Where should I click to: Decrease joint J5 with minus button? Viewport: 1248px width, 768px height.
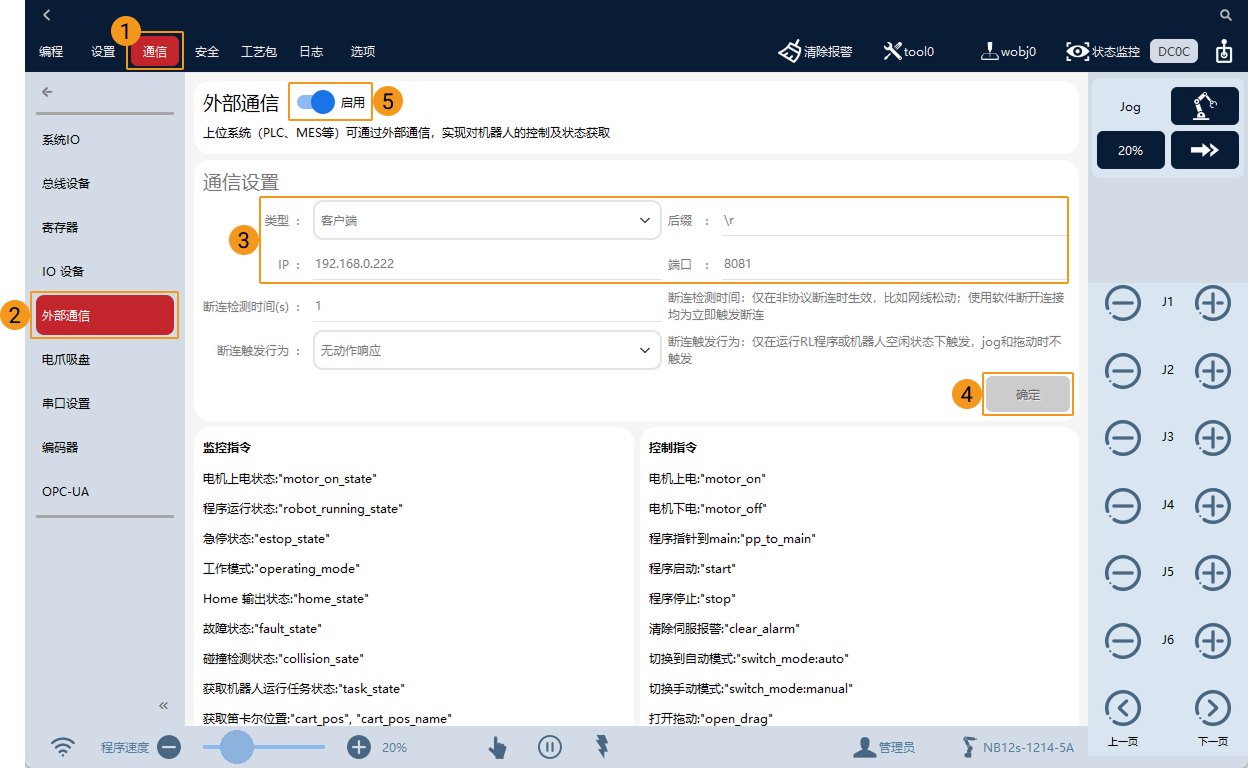[x=1123, y=572]
